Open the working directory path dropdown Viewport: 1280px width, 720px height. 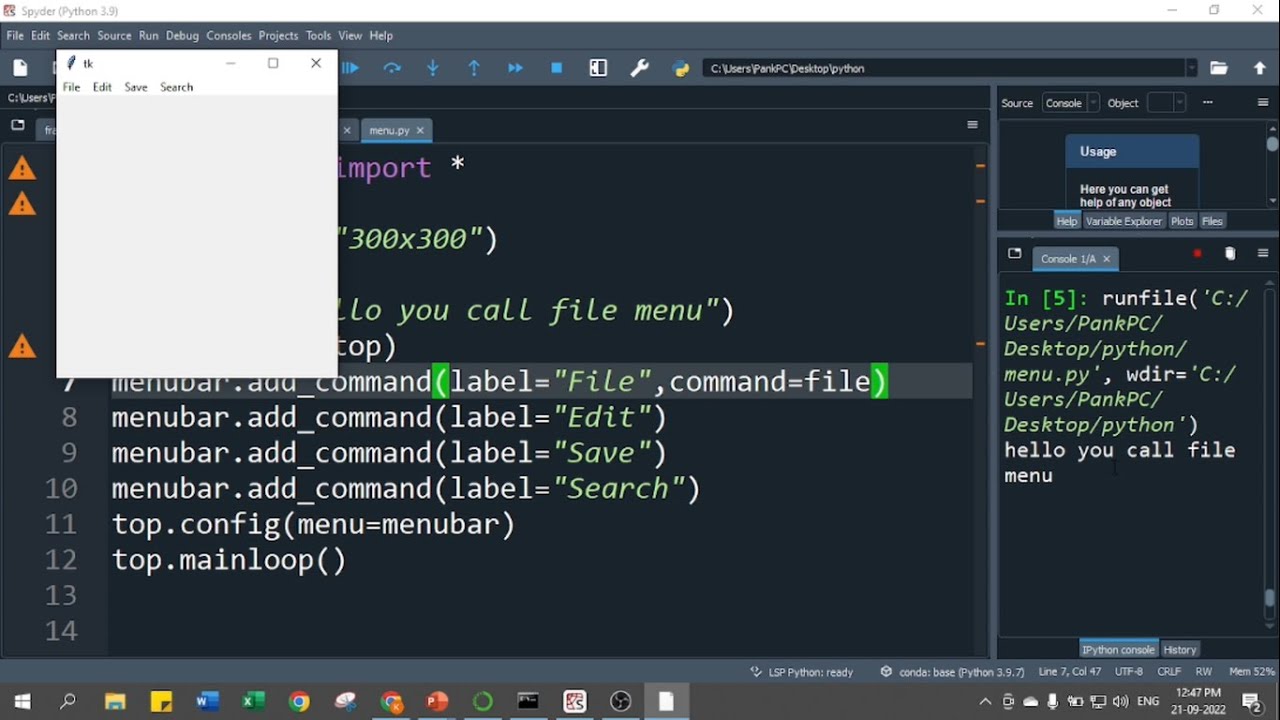[1191, 68]
